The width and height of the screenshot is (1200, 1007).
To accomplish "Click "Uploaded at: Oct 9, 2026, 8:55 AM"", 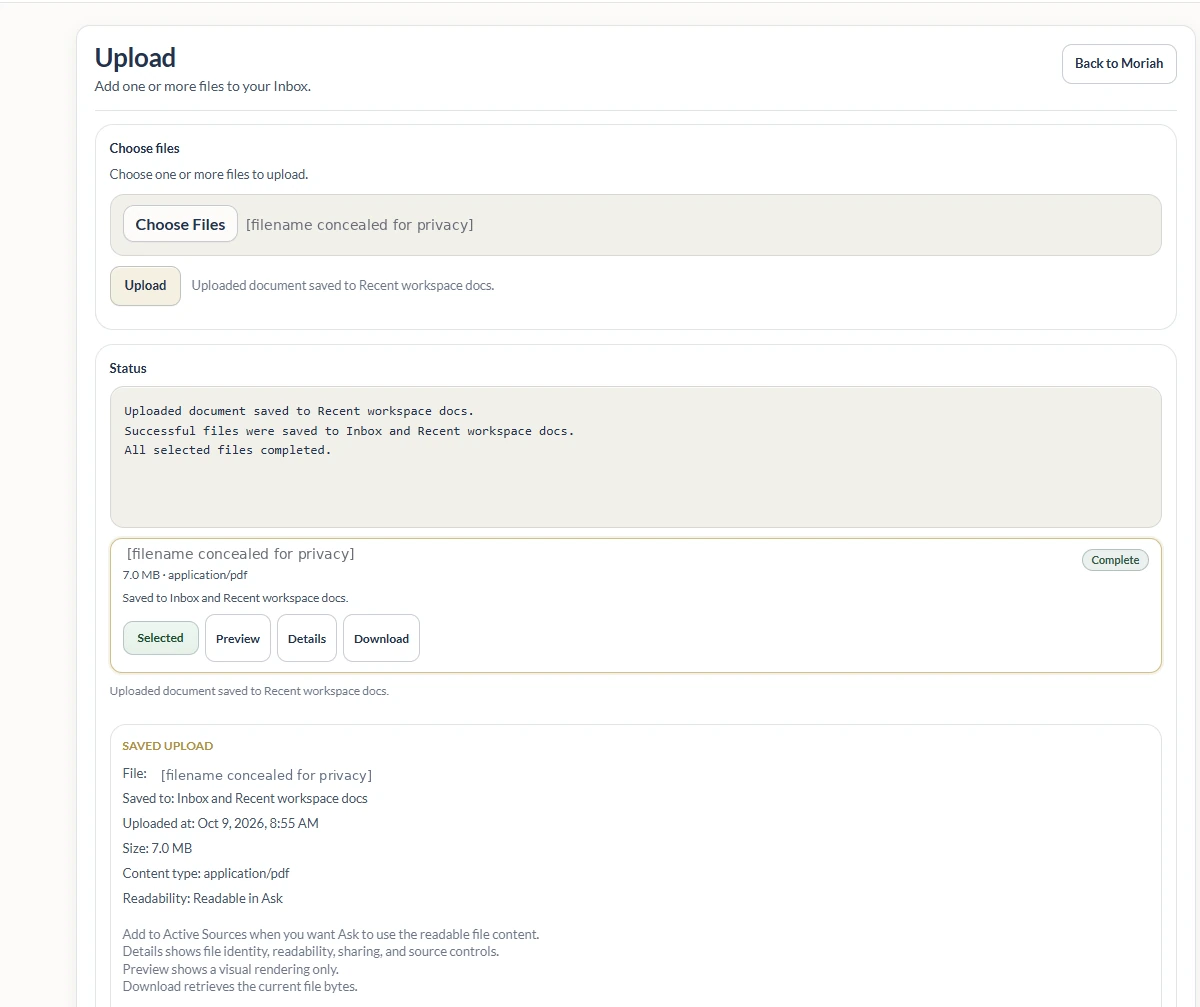I will pyautogui.click(x=221, y=824).
